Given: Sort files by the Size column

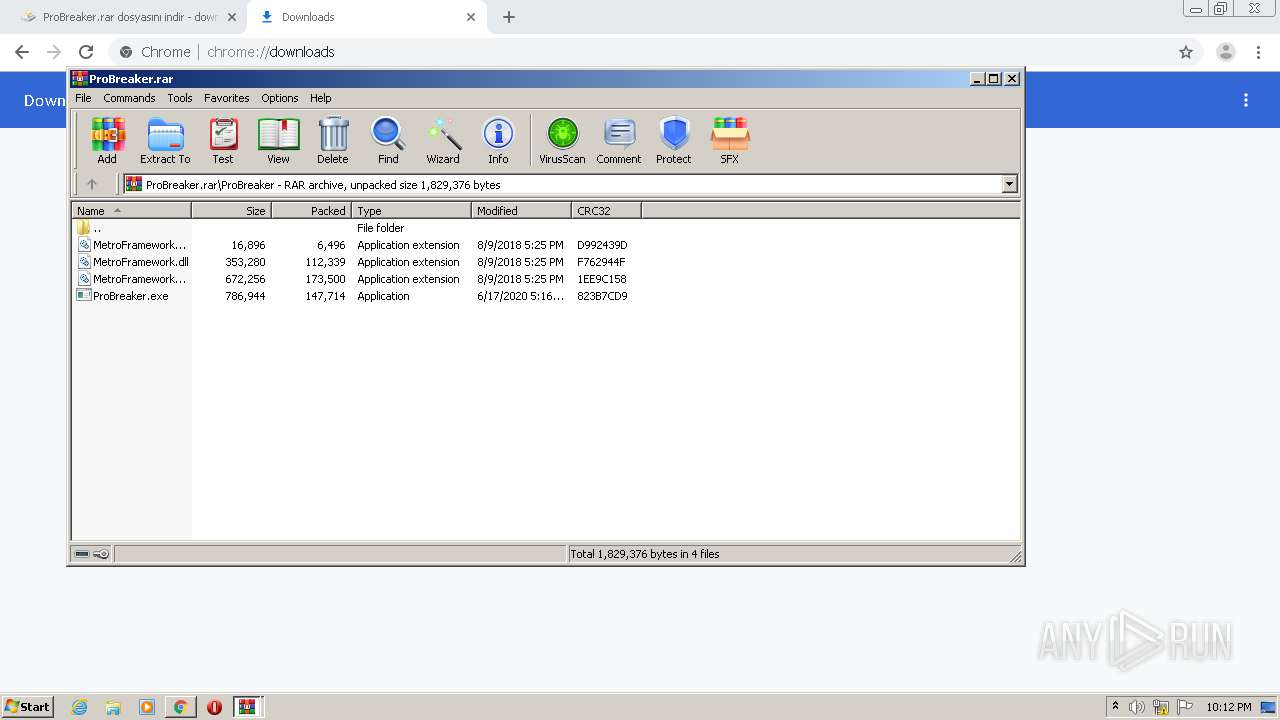Looking at the screenshot, I should point(231,211).
